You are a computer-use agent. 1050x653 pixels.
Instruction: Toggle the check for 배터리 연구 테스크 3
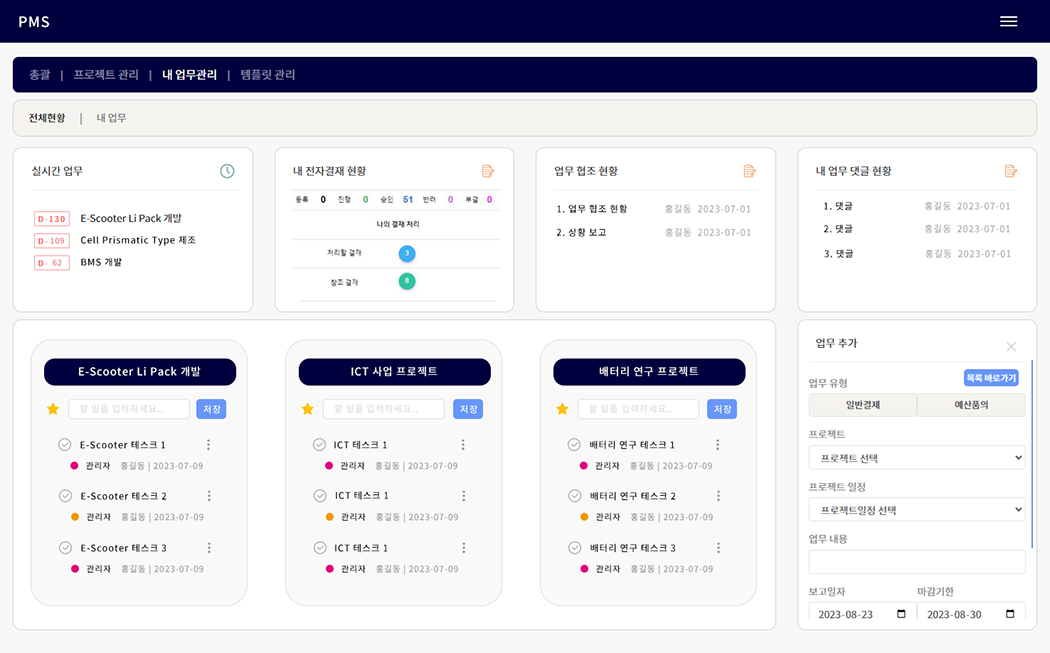pyautogui.click(x=574, y=548)
